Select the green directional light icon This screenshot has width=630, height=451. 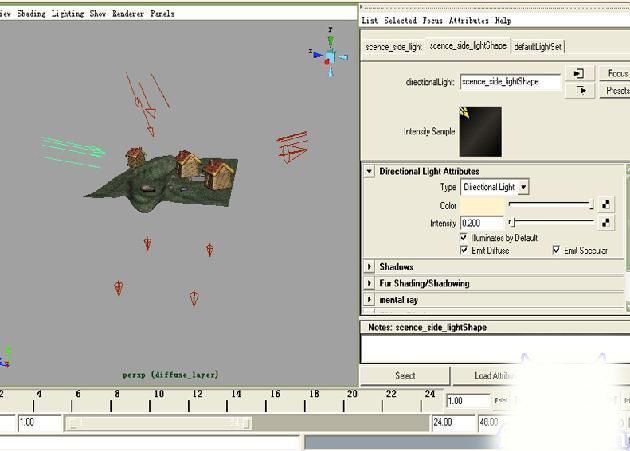point(74,151)
